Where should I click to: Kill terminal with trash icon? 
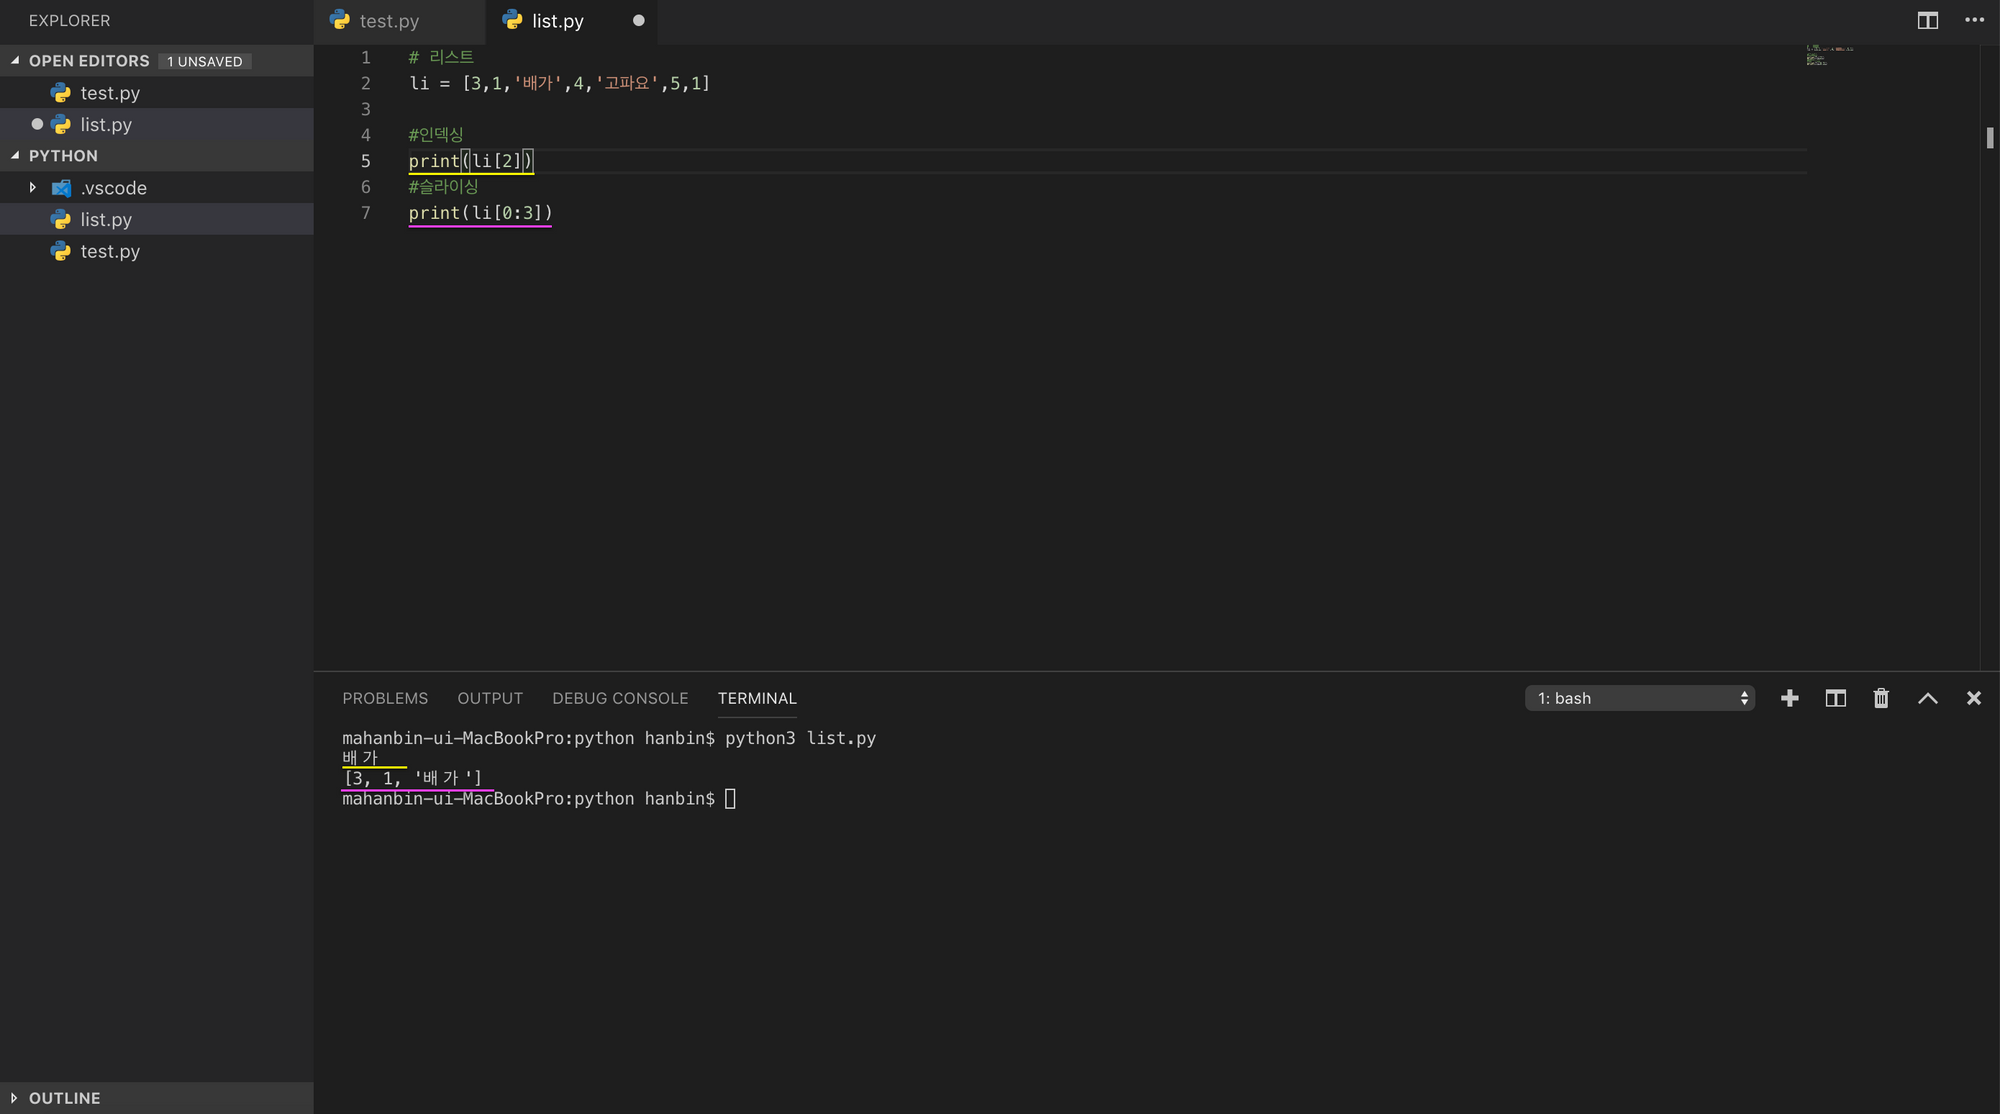1881,698
